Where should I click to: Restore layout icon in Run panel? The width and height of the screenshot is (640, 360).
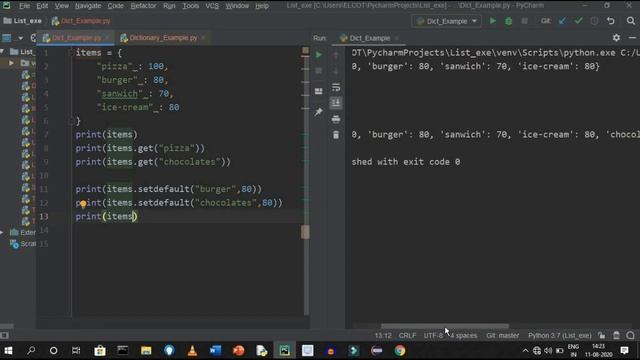tap(319, 91)
